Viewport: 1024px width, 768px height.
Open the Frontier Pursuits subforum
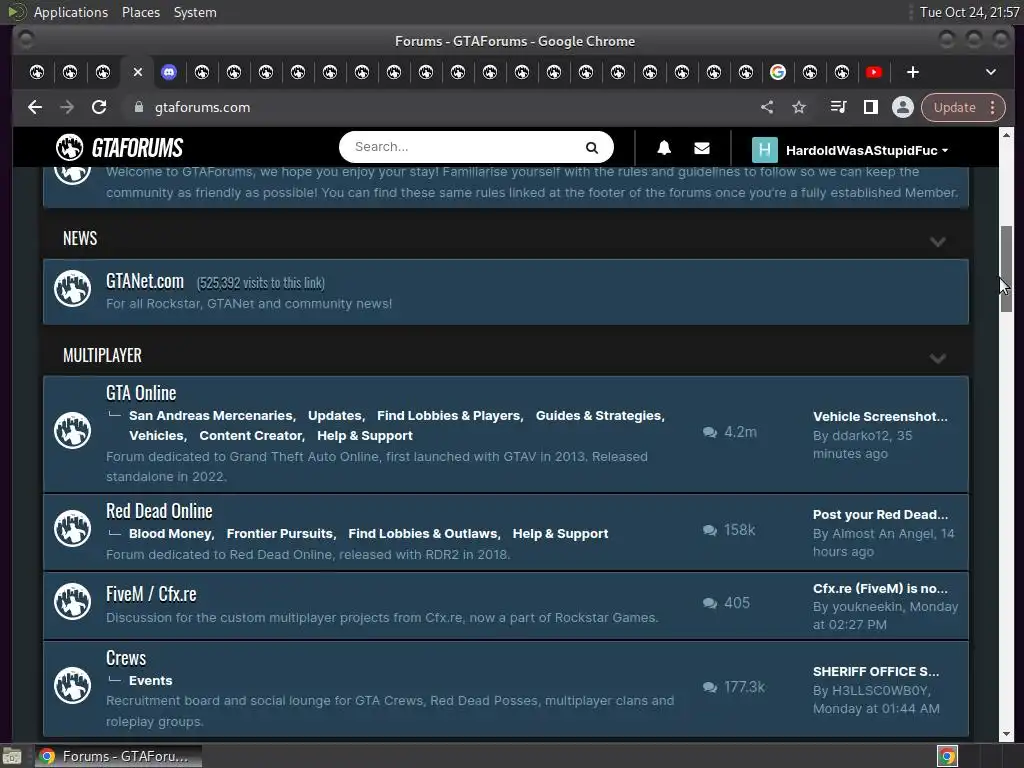click(280, 534)
